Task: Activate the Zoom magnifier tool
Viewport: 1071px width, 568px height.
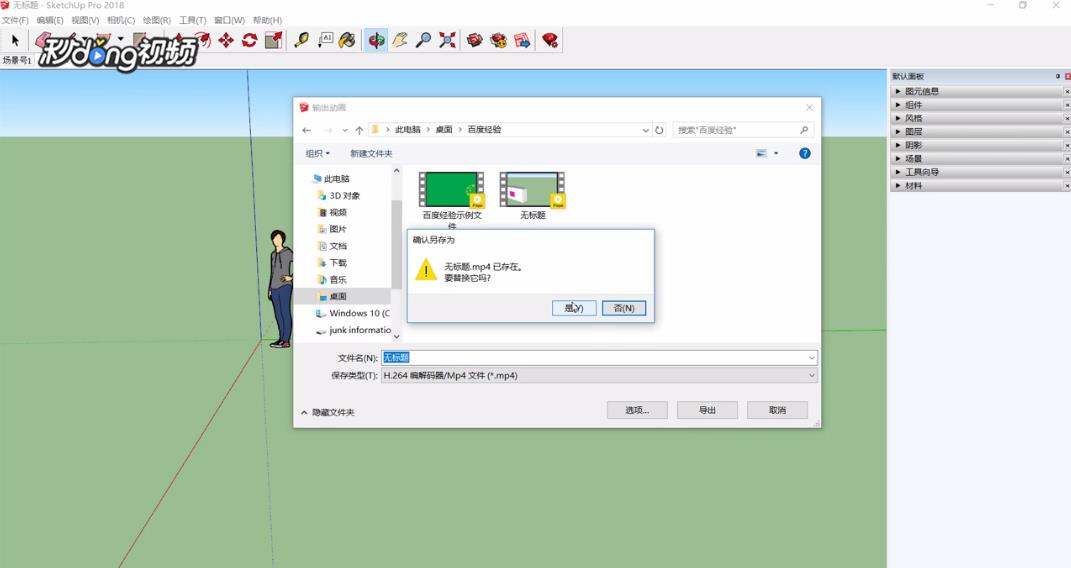Action: click(423, 40)
